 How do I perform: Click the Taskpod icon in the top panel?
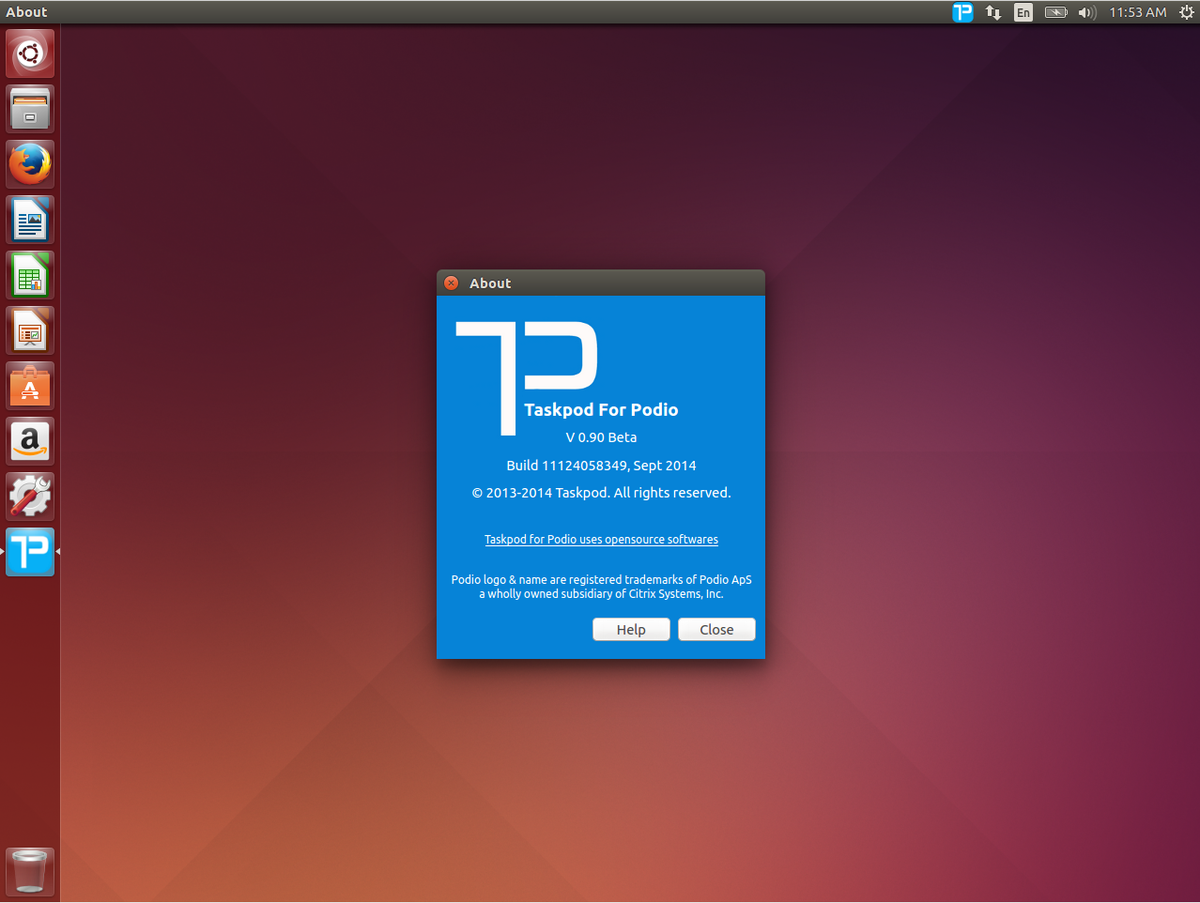click(x=962, y=12)
